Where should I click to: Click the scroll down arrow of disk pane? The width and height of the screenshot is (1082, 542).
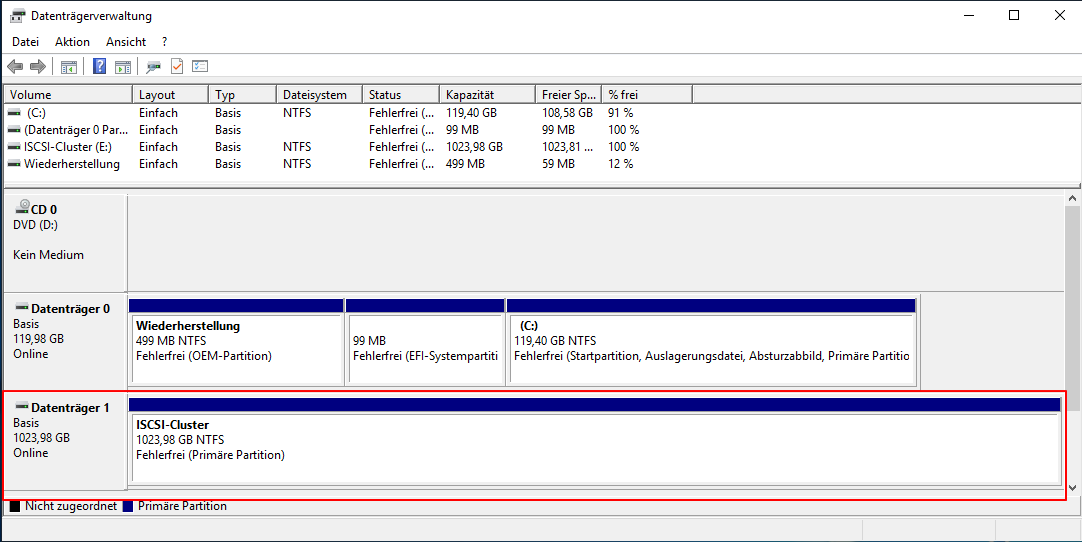1072,487
